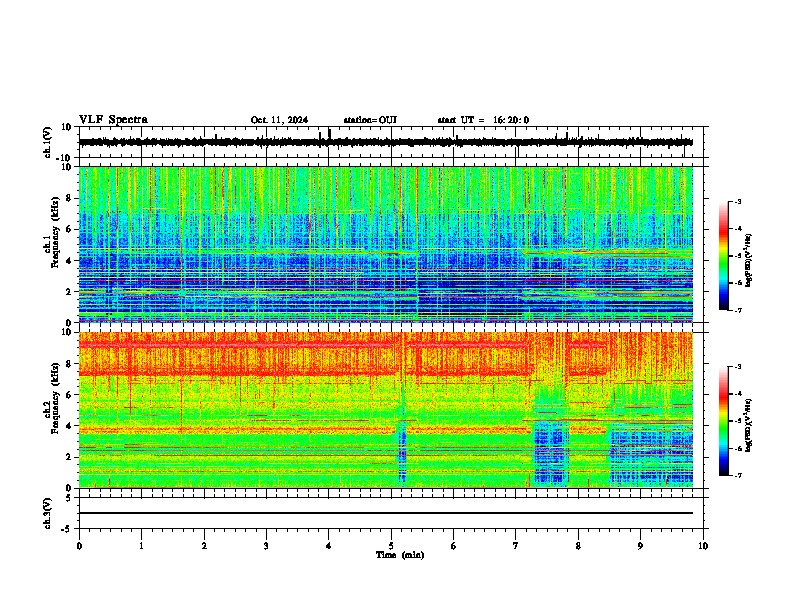Click the "6" kHz tick on ch.1 spectrogram axis
This screenshot has height=612, width=792.
pyautogui.click(x=69, y=229)
